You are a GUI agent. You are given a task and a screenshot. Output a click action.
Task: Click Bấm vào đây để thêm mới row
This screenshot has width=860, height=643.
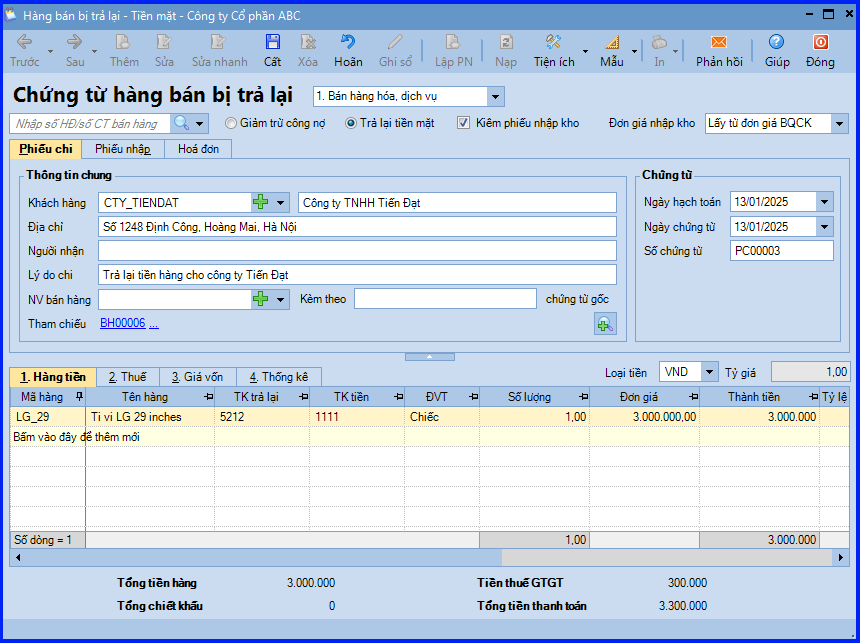pyautogui.click(x=429, y=437)
